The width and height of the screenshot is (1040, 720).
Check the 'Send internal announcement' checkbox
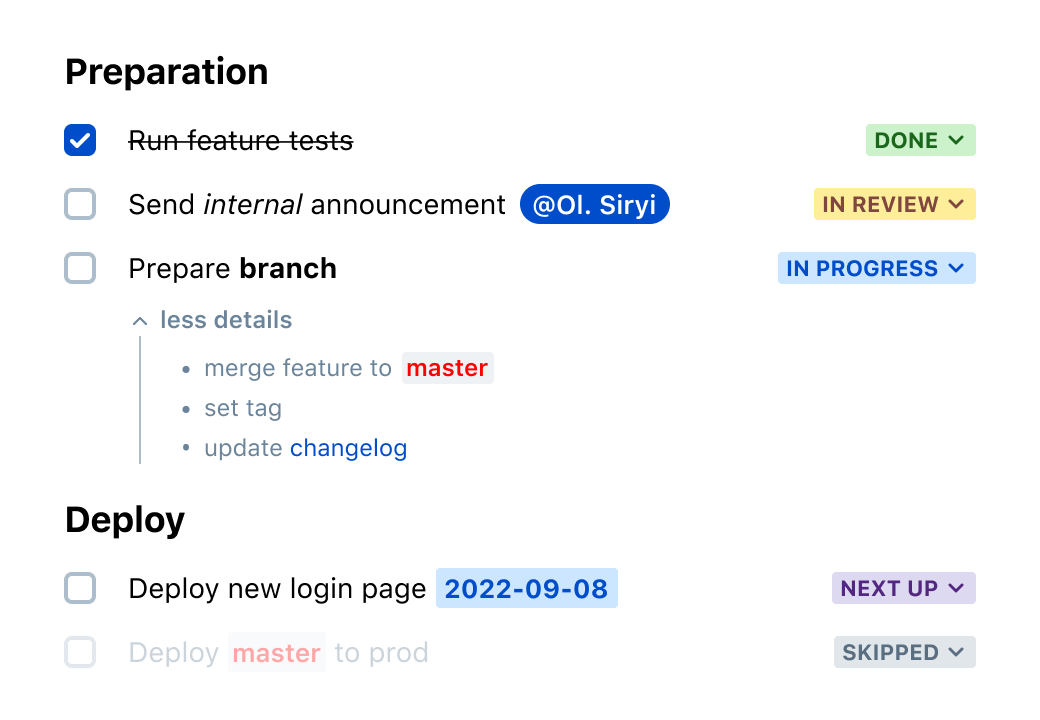pyautogui.click(x=79, y=204)
